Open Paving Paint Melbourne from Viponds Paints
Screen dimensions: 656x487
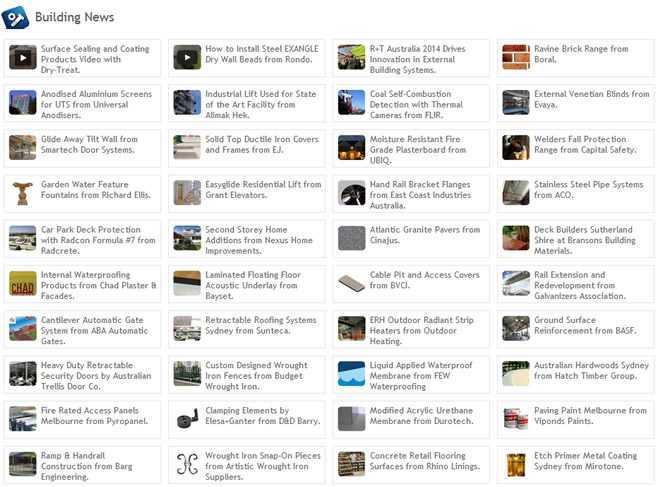[590, 415]
